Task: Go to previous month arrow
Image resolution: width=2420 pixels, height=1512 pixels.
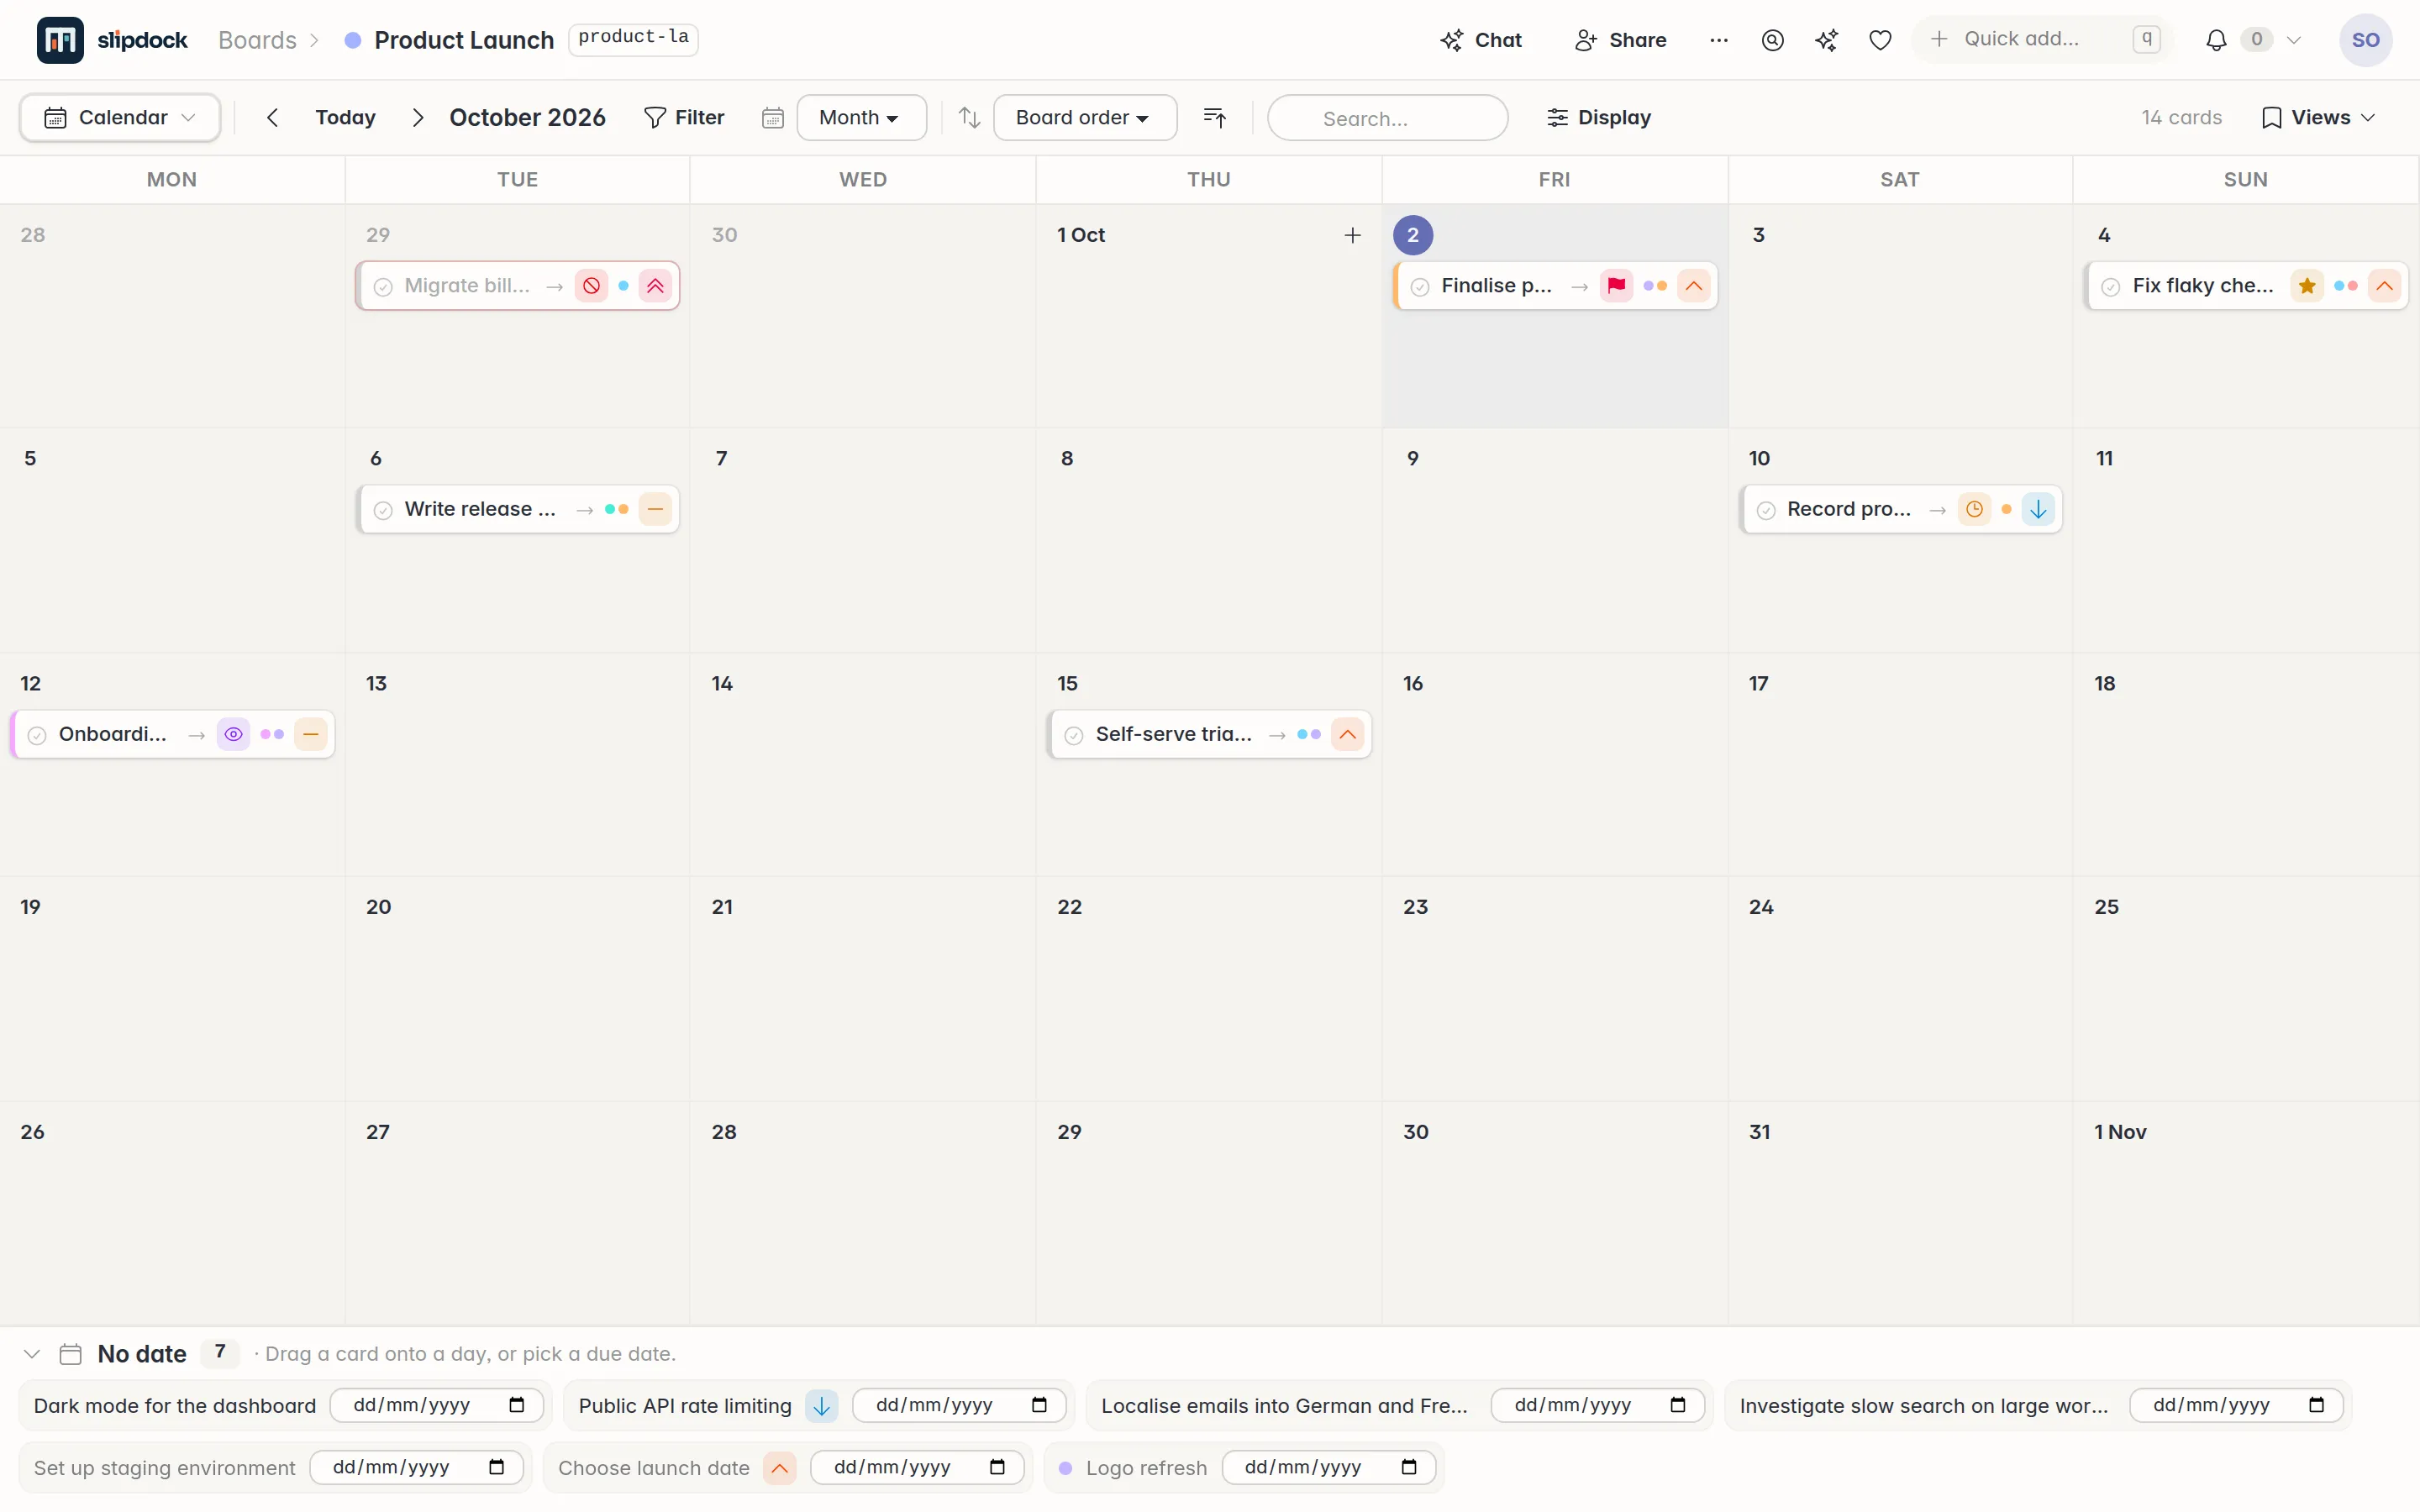Action: (272, 118)
